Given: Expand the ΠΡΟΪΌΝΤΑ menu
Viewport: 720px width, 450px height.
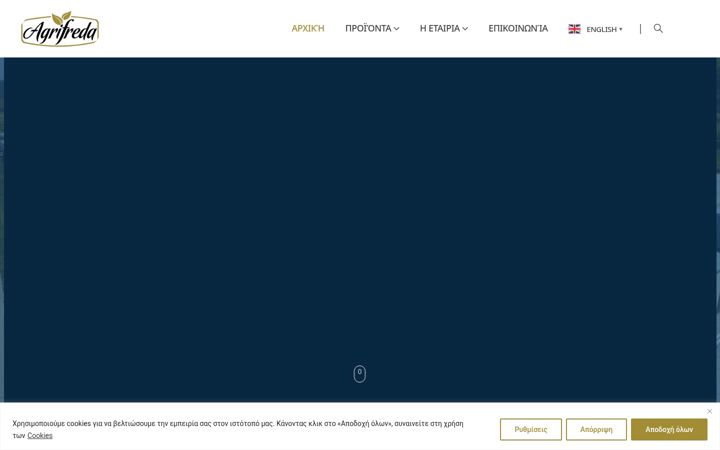Looking at the screenshot, I should point(372,28).
